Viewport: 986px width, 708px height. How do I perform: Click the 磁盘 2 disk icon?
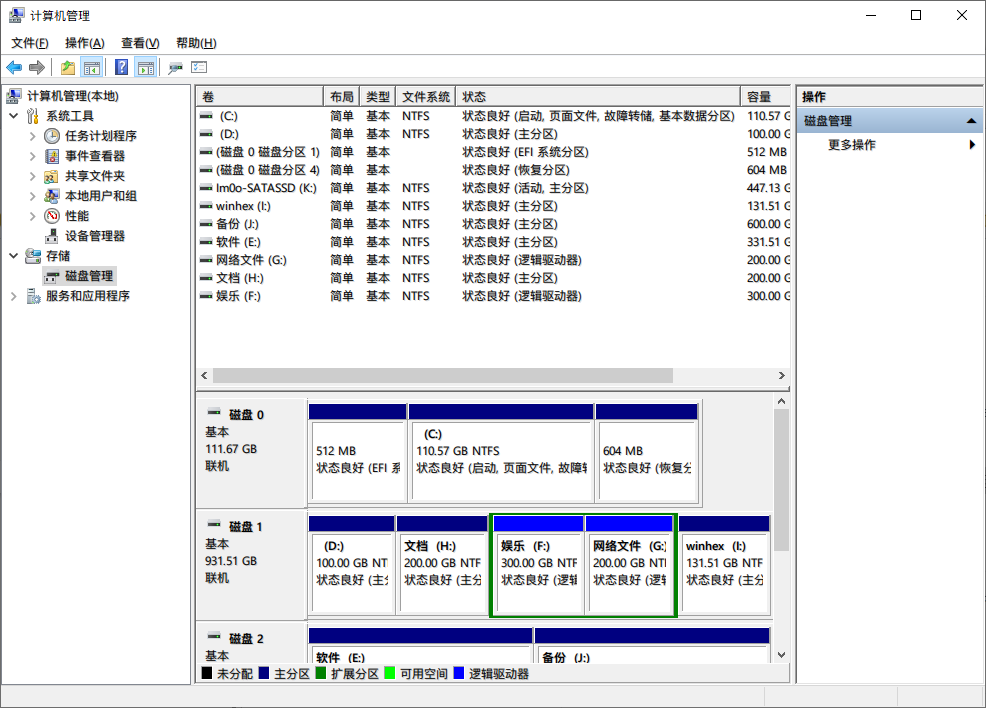pos(214,636)
